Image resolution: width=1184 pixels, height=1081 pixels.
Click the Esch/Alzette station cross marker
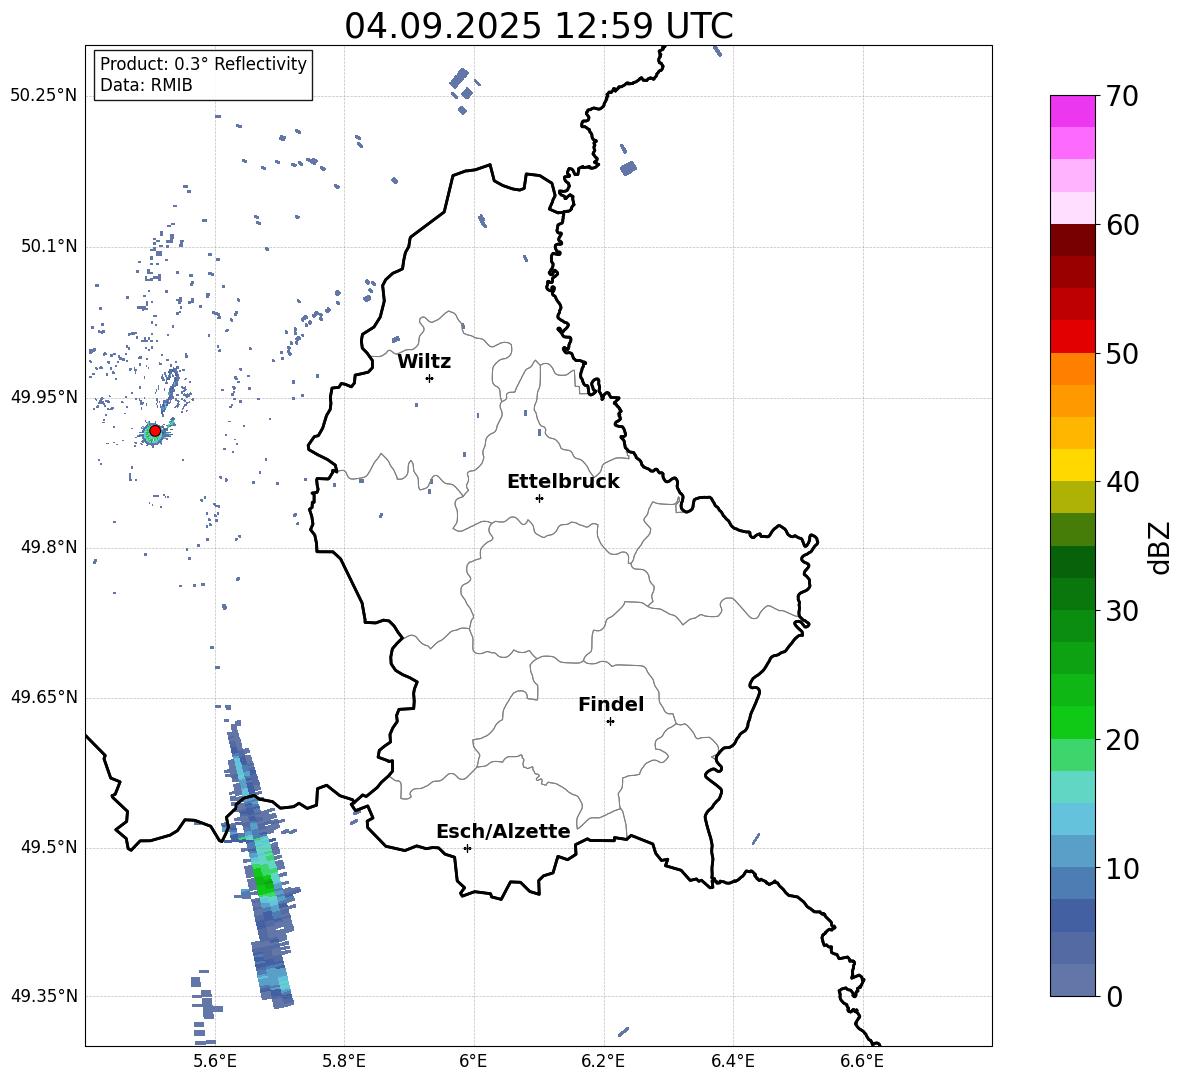click(x=467, y=848)
